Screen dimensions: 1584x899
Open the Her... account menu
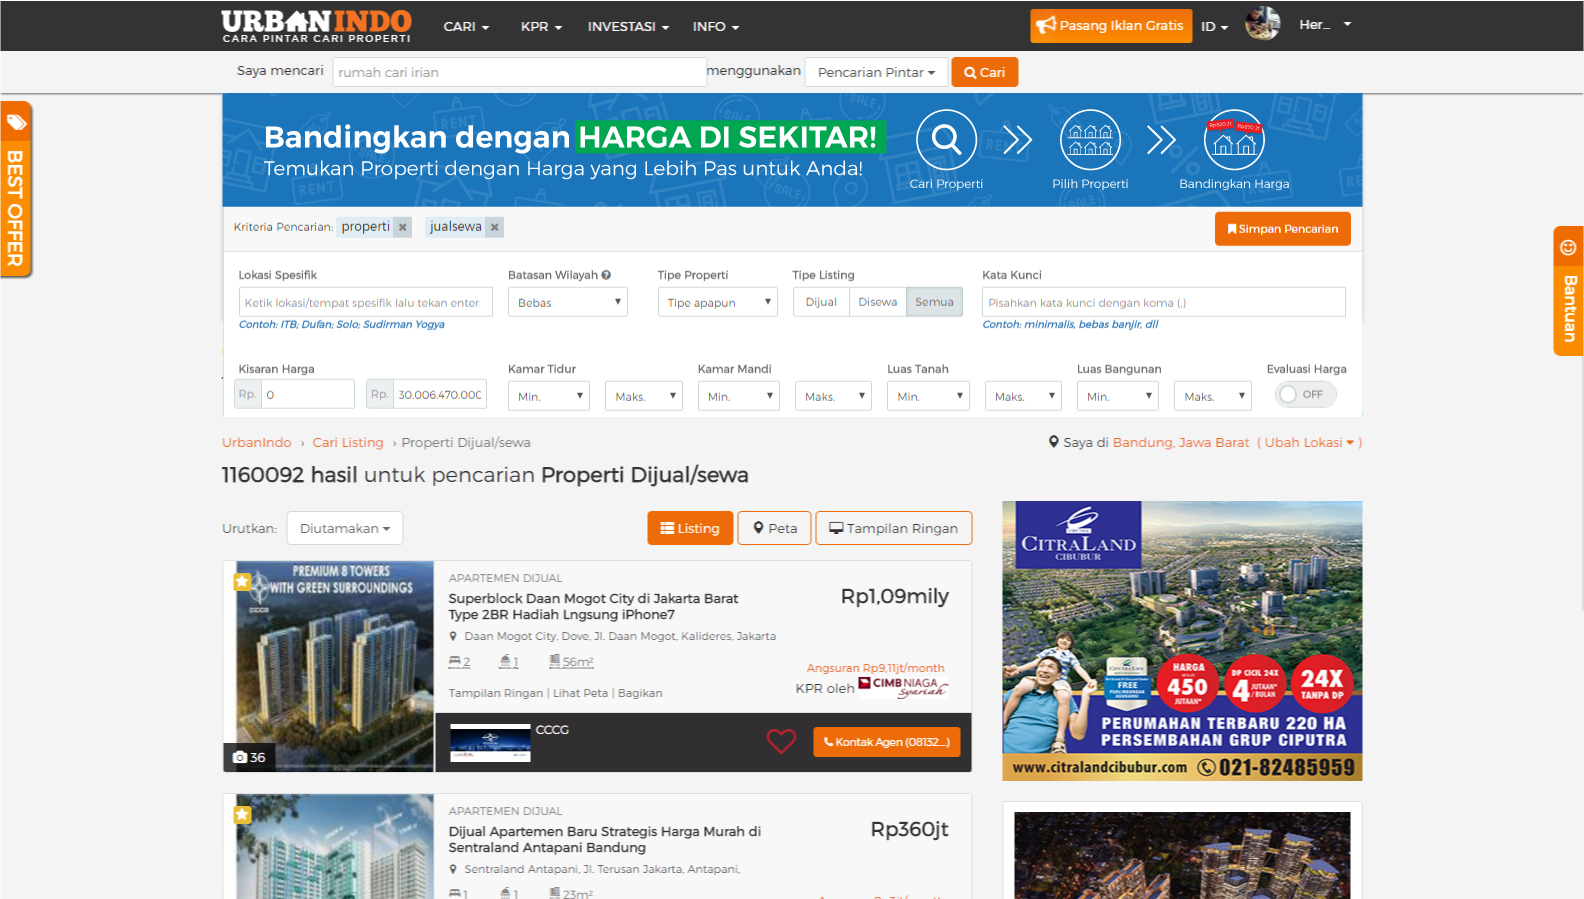point(1325,25)
